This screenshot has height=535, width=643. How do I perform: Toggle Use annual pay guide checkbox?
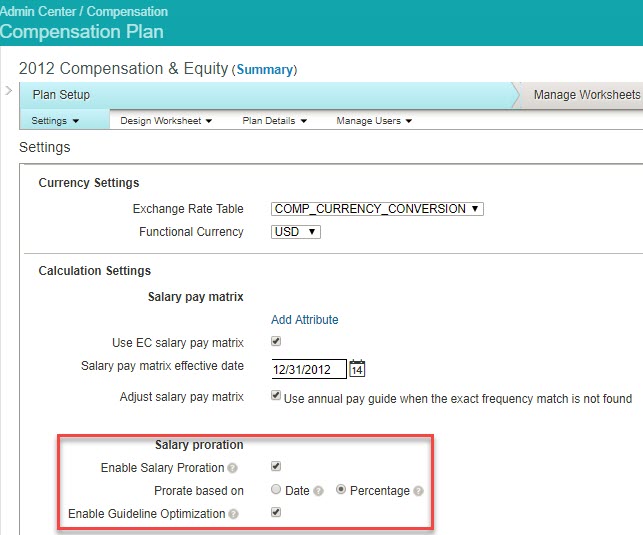click(276, 396)
